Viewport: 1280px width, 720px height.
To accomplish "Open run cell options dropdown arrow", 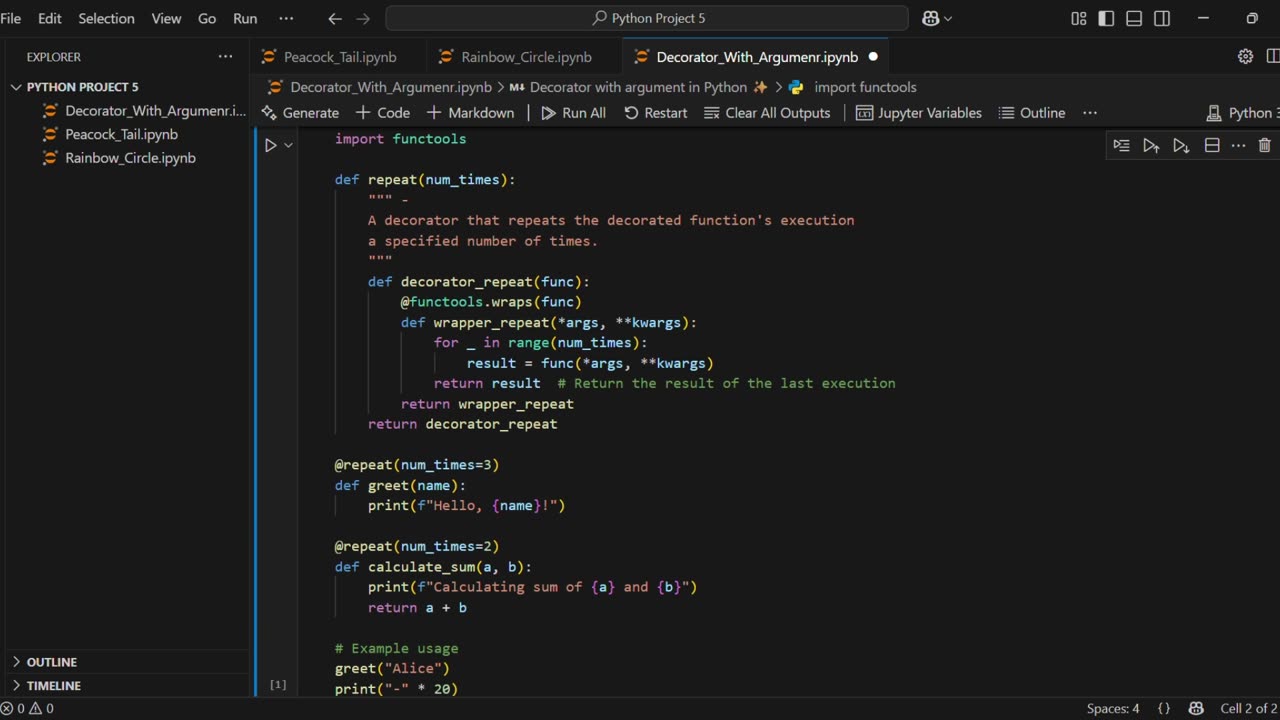I will 288,145.
